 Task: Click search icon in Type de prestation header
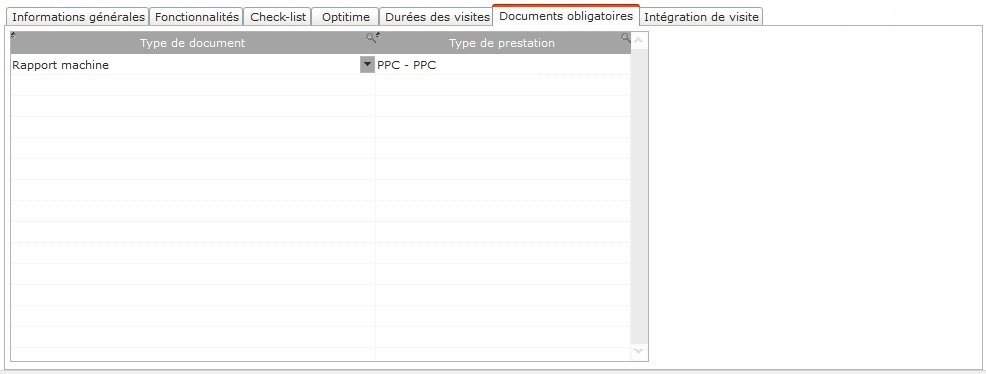(x=626, y=38)
